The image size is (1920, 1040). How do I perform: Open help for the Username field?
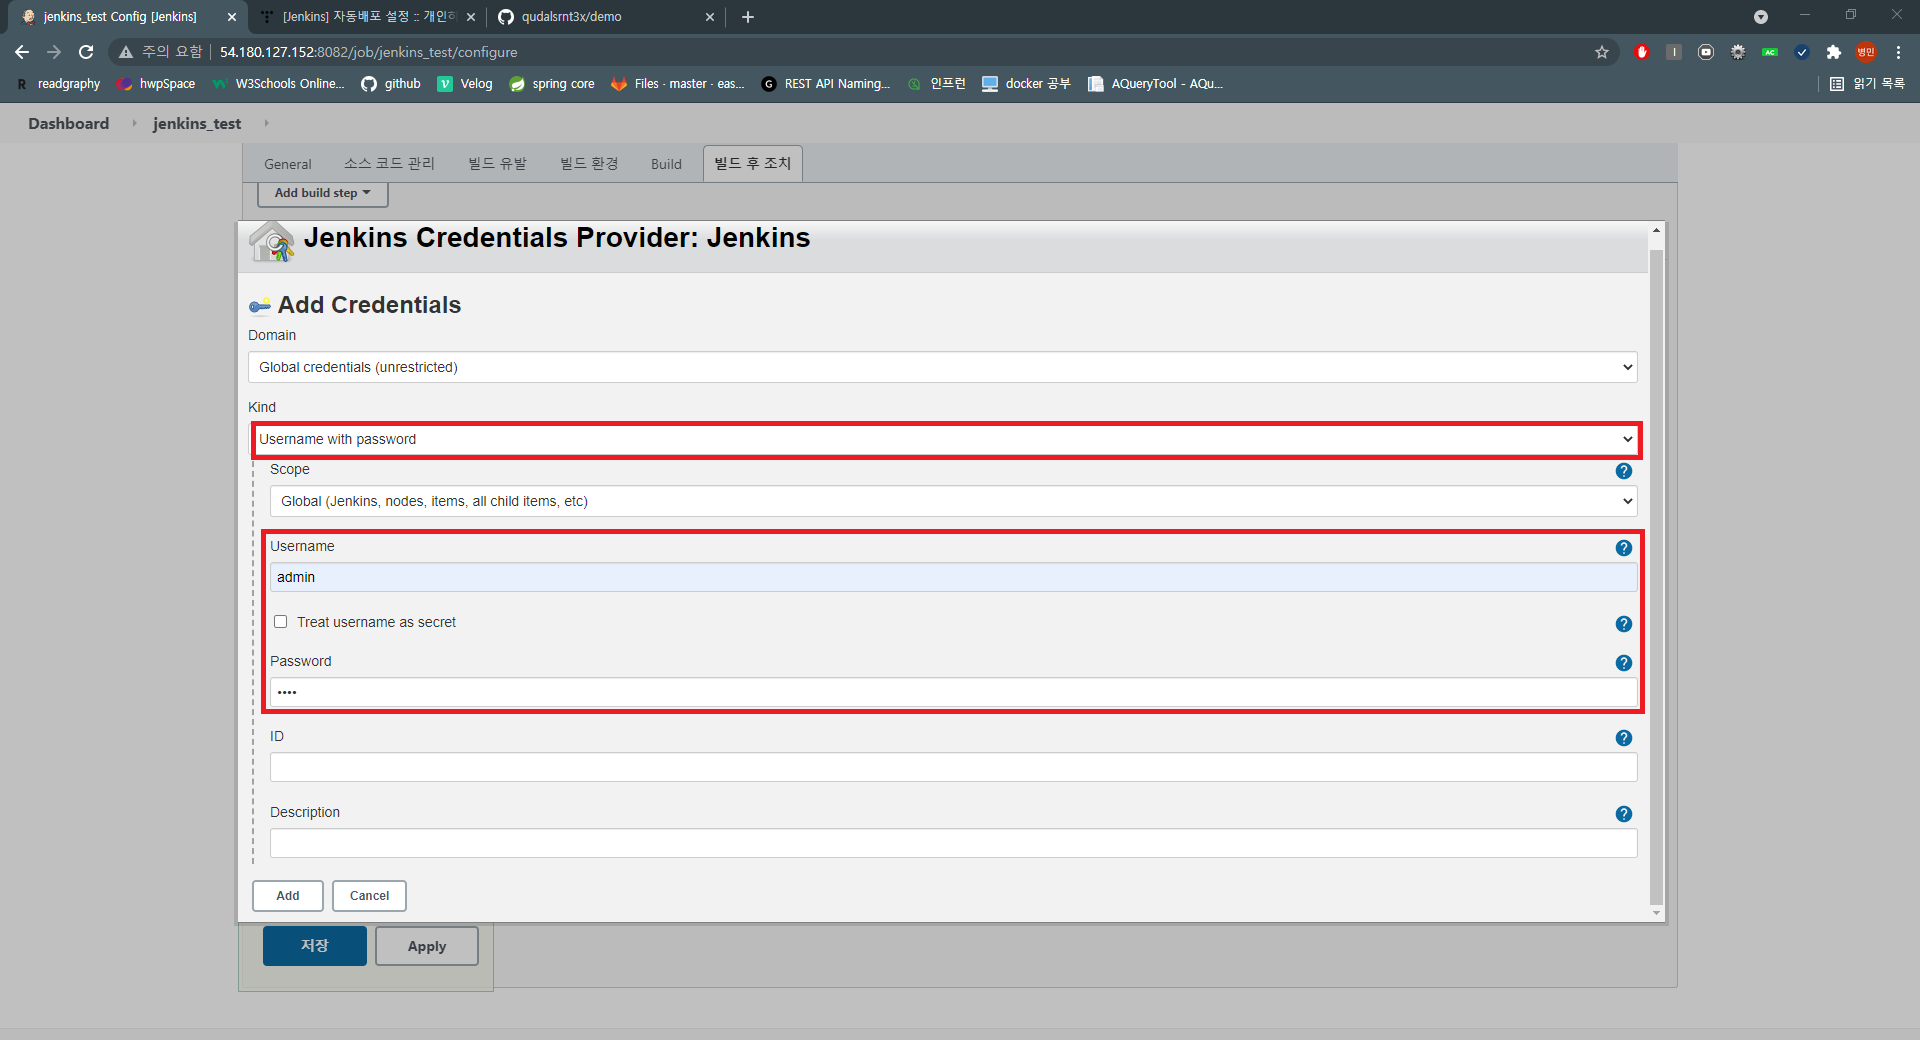coord(1623,548)
